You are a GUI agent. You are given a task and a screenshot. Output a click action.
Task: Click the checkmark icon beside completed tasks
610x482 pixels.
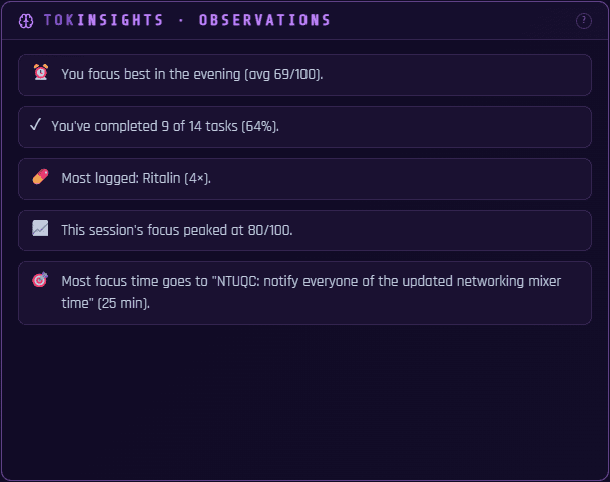click(35, 124)
